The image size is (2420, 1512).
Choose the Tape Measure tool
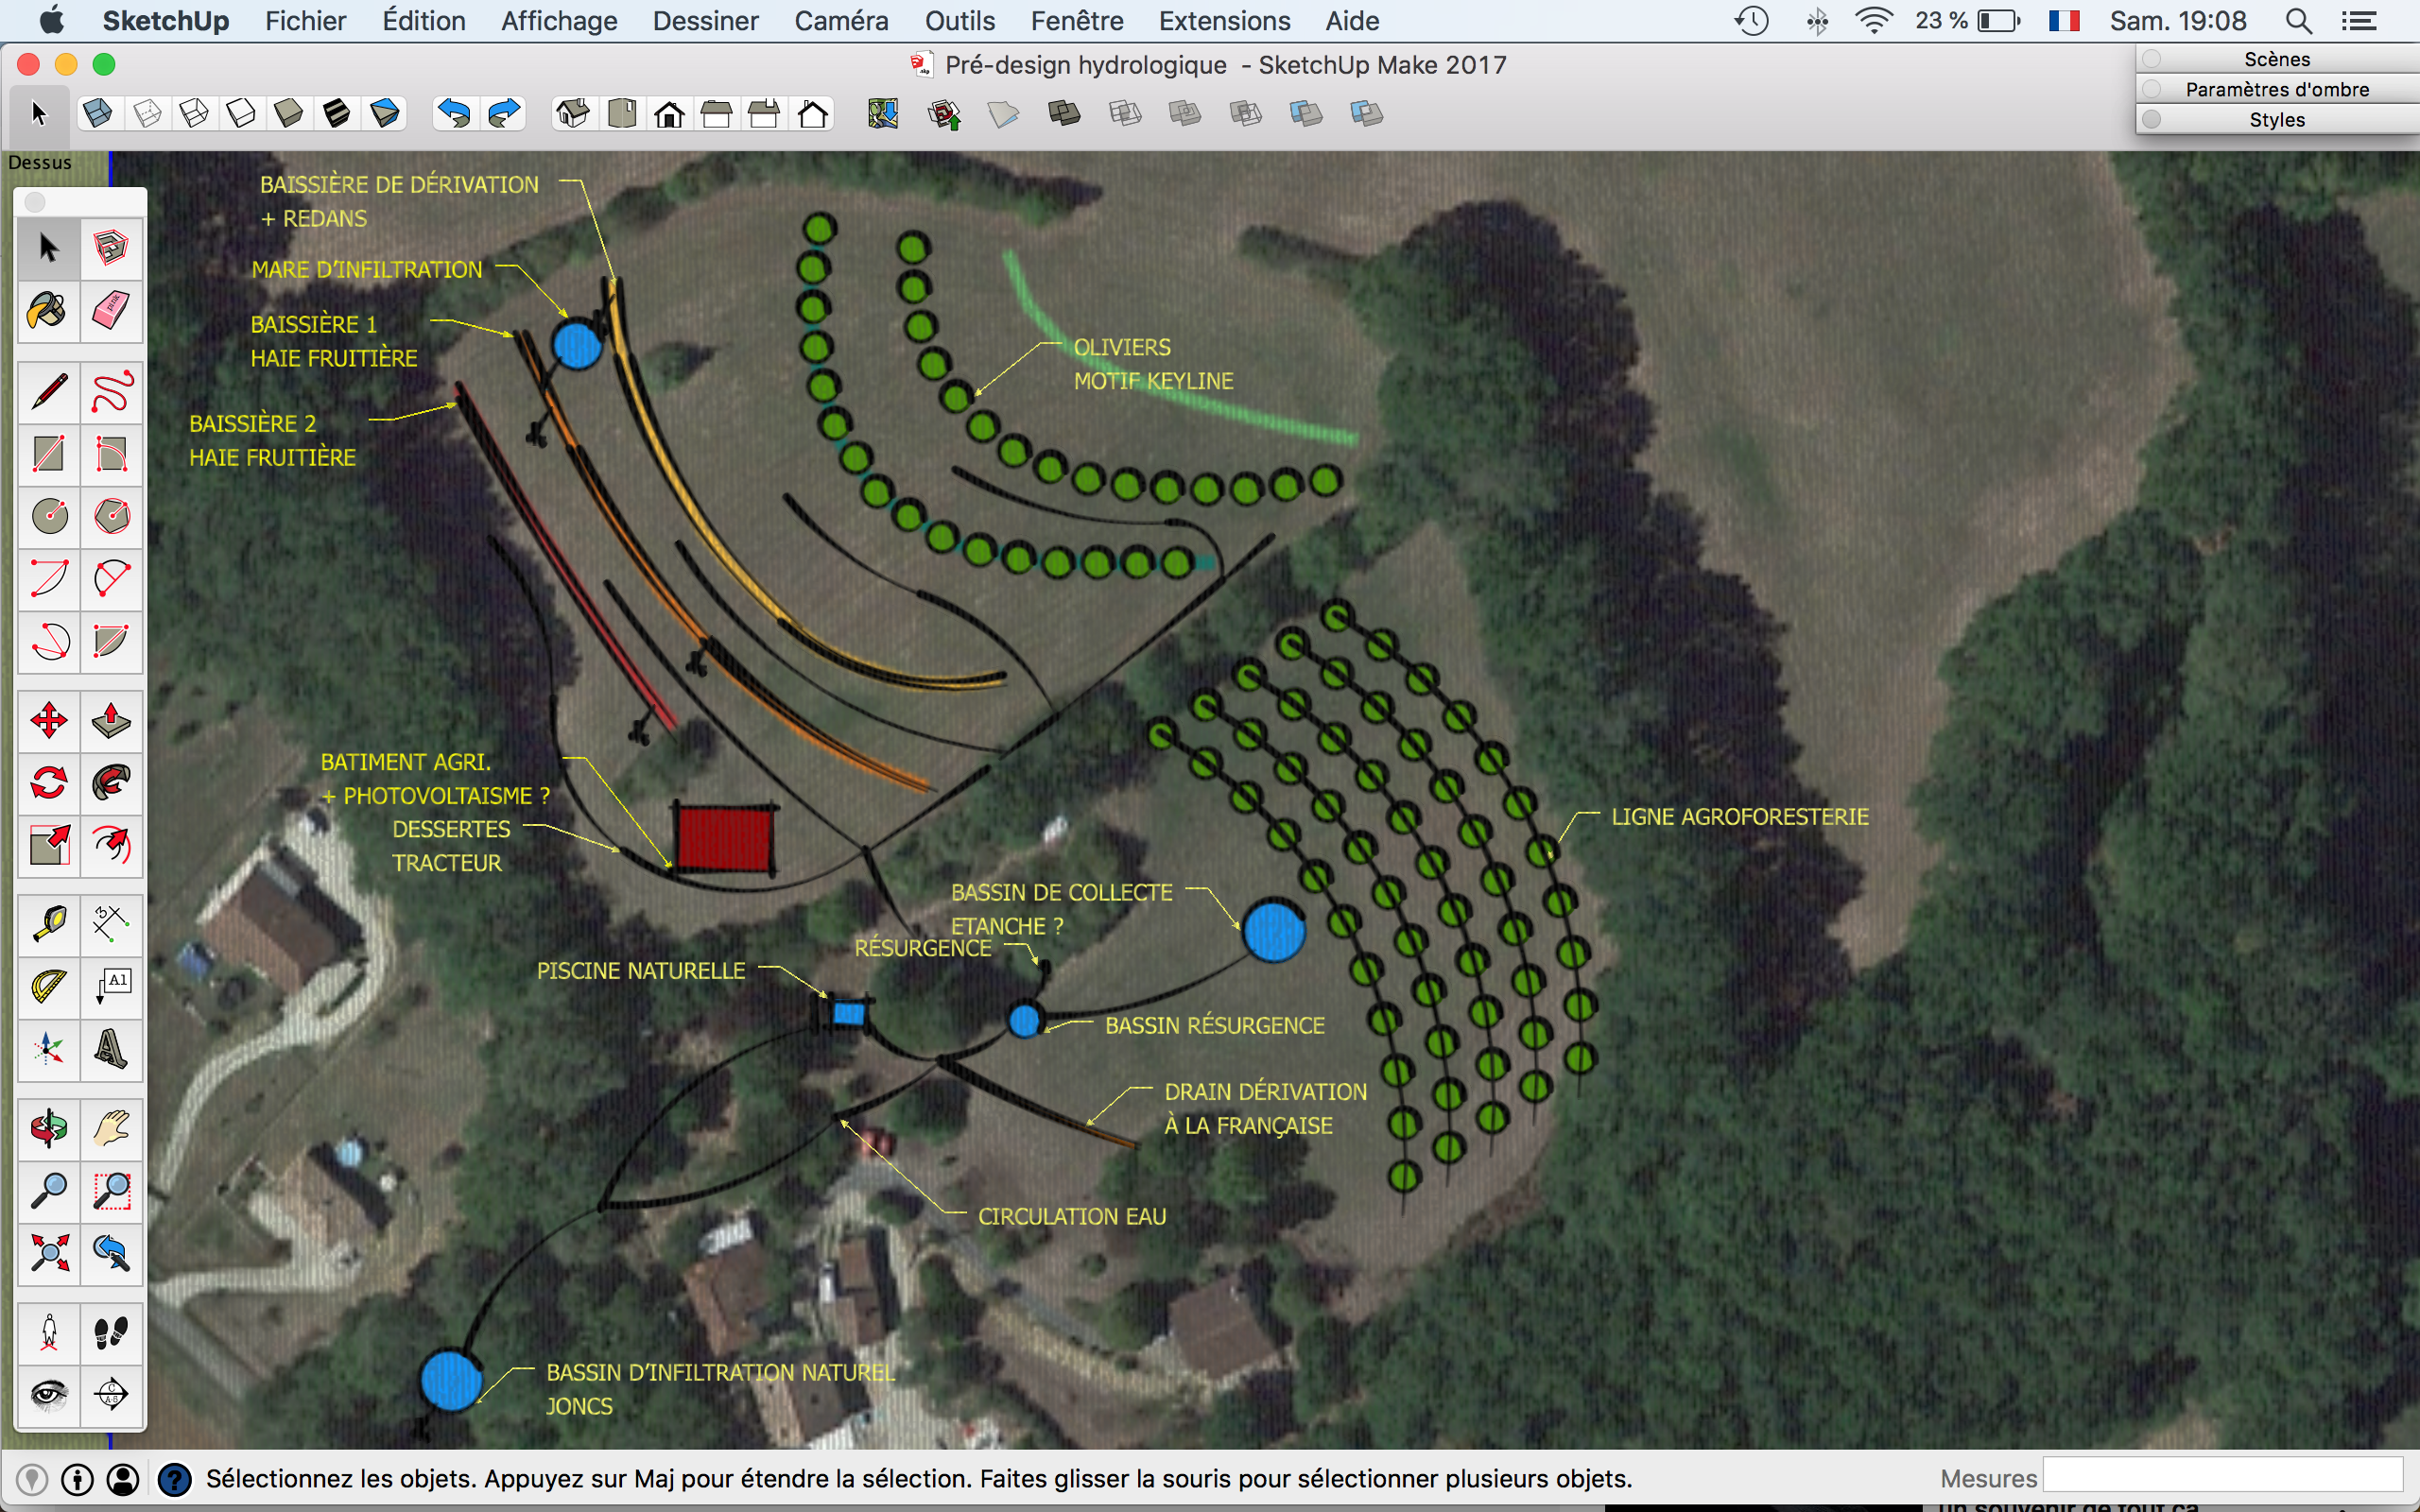pyautogui.click(x=48, y=923)
